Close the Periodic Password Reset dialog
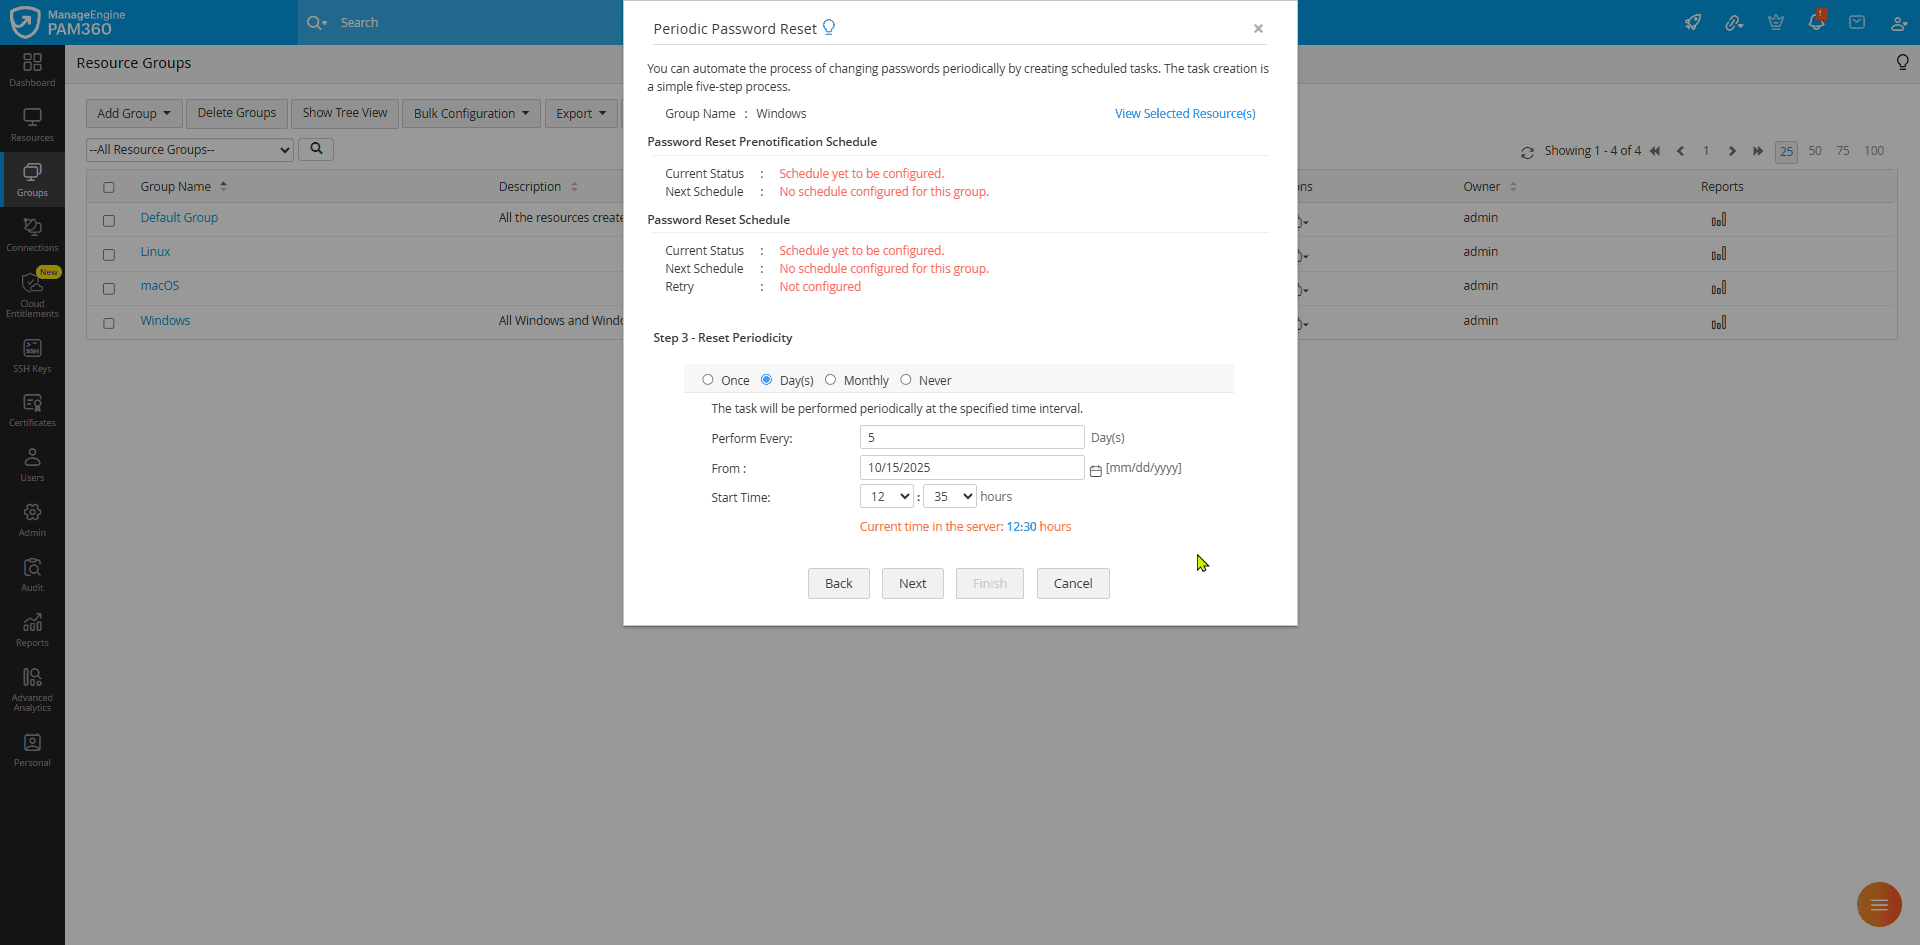This screenshot has height=945, width=1920. tap(1258, 28)
